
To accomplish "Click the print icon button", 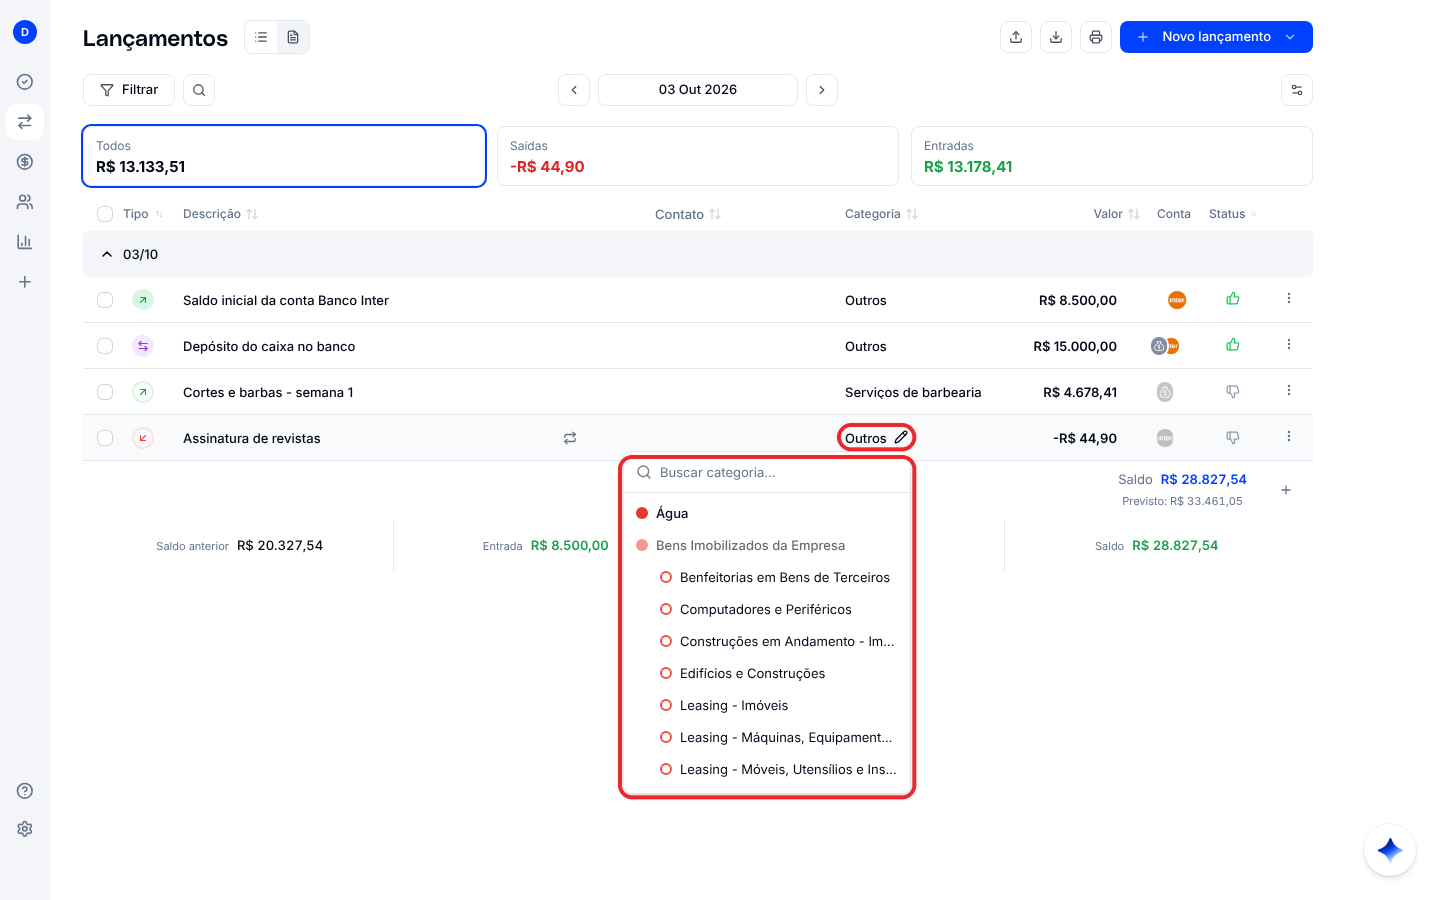I will (1096, 37).
